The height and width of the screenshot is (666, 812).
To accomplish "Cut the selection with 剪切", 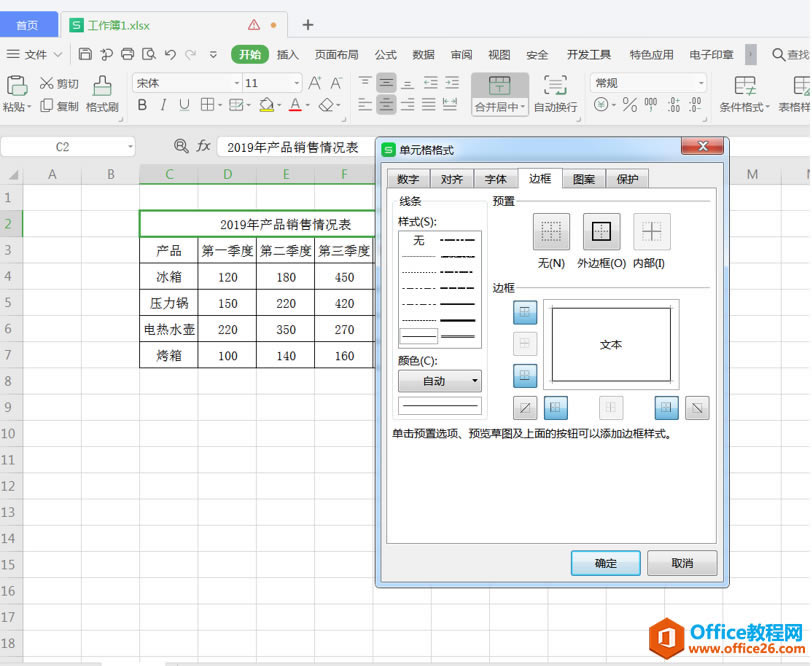I will (x=60, y=83).
